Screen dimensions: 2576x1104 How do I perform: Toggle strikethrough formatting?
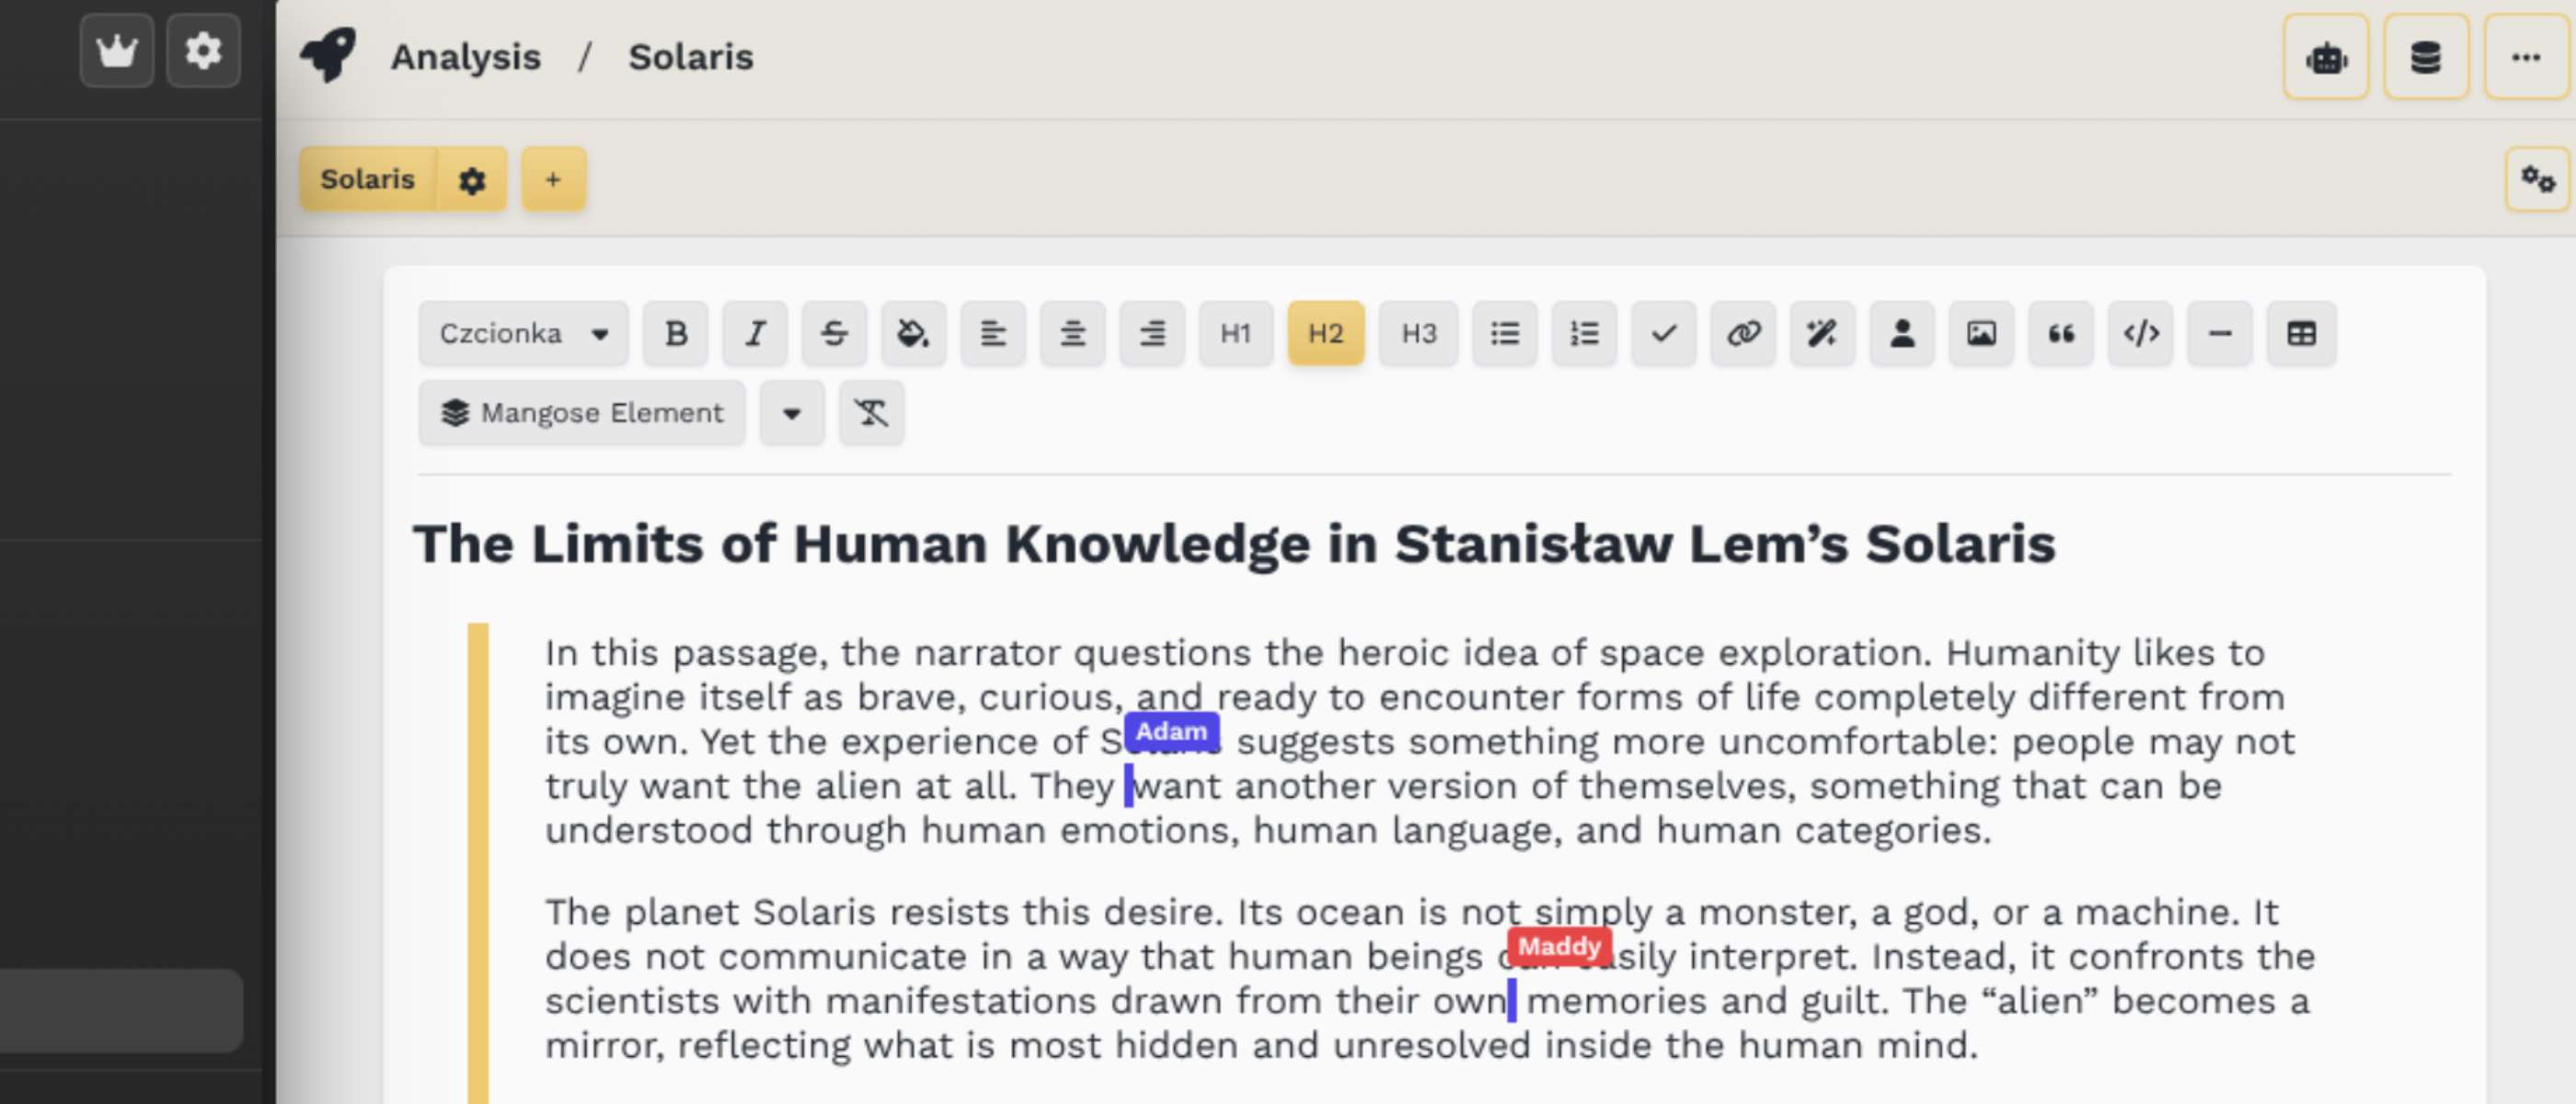834,333
